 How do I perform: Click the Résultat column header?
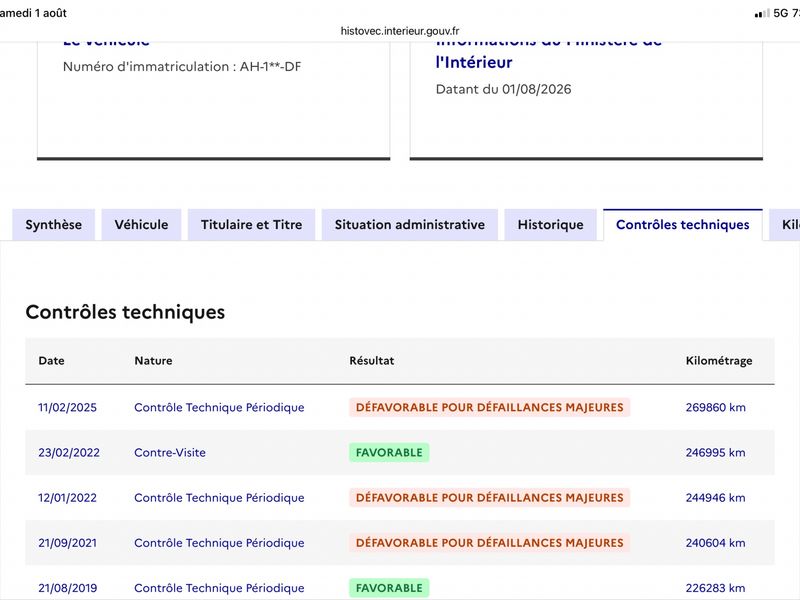tap(372, 361)
